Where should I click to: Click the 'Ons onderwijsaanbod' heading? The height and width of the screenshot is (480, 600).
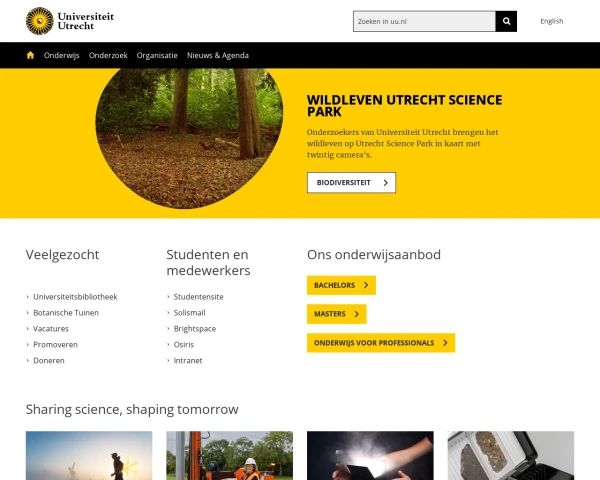[x=374, y=255]
